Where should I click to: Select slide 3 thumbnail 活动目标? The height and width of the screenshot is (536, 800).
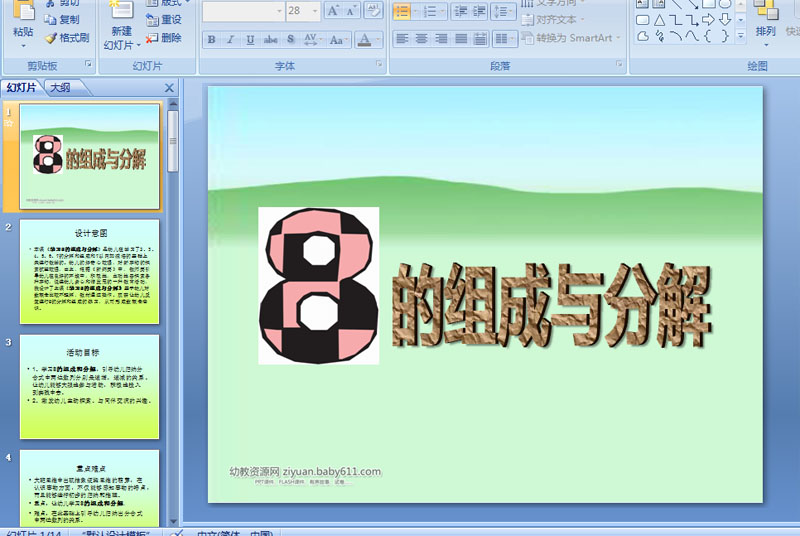pos(90,387)
